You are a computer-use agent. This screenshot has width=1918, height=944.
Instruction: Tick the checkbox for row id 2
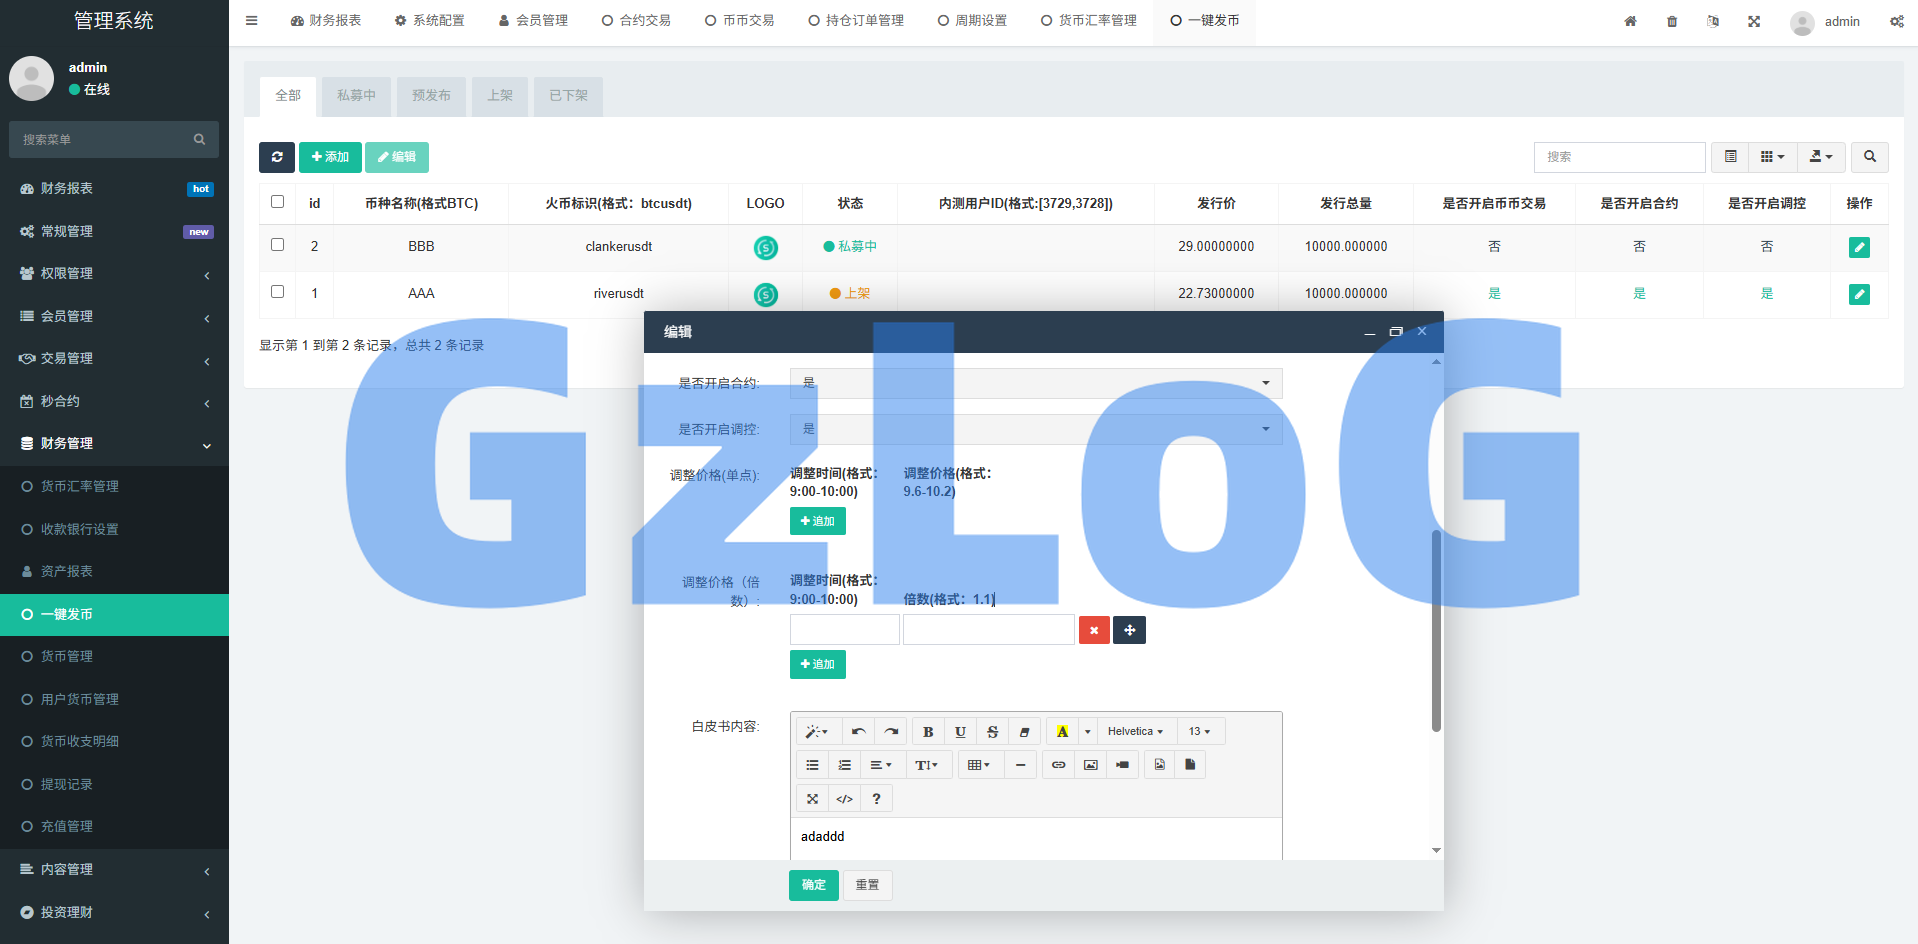click(x=278, y=245)
